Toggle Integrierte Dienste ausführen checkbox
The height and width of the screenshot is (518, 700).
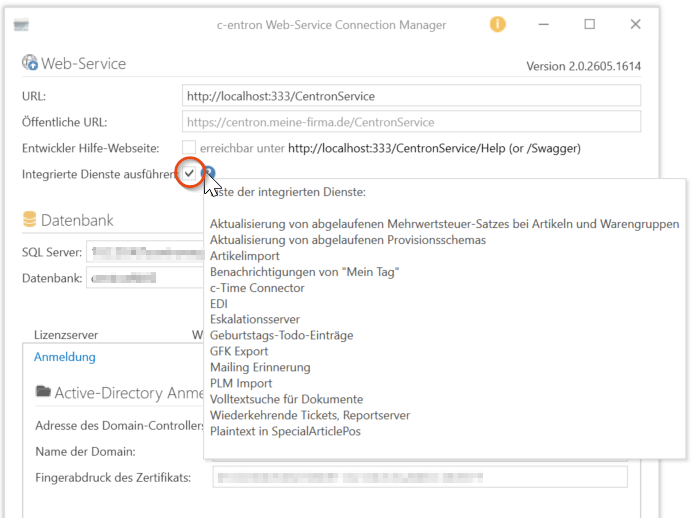click(189, 173)
